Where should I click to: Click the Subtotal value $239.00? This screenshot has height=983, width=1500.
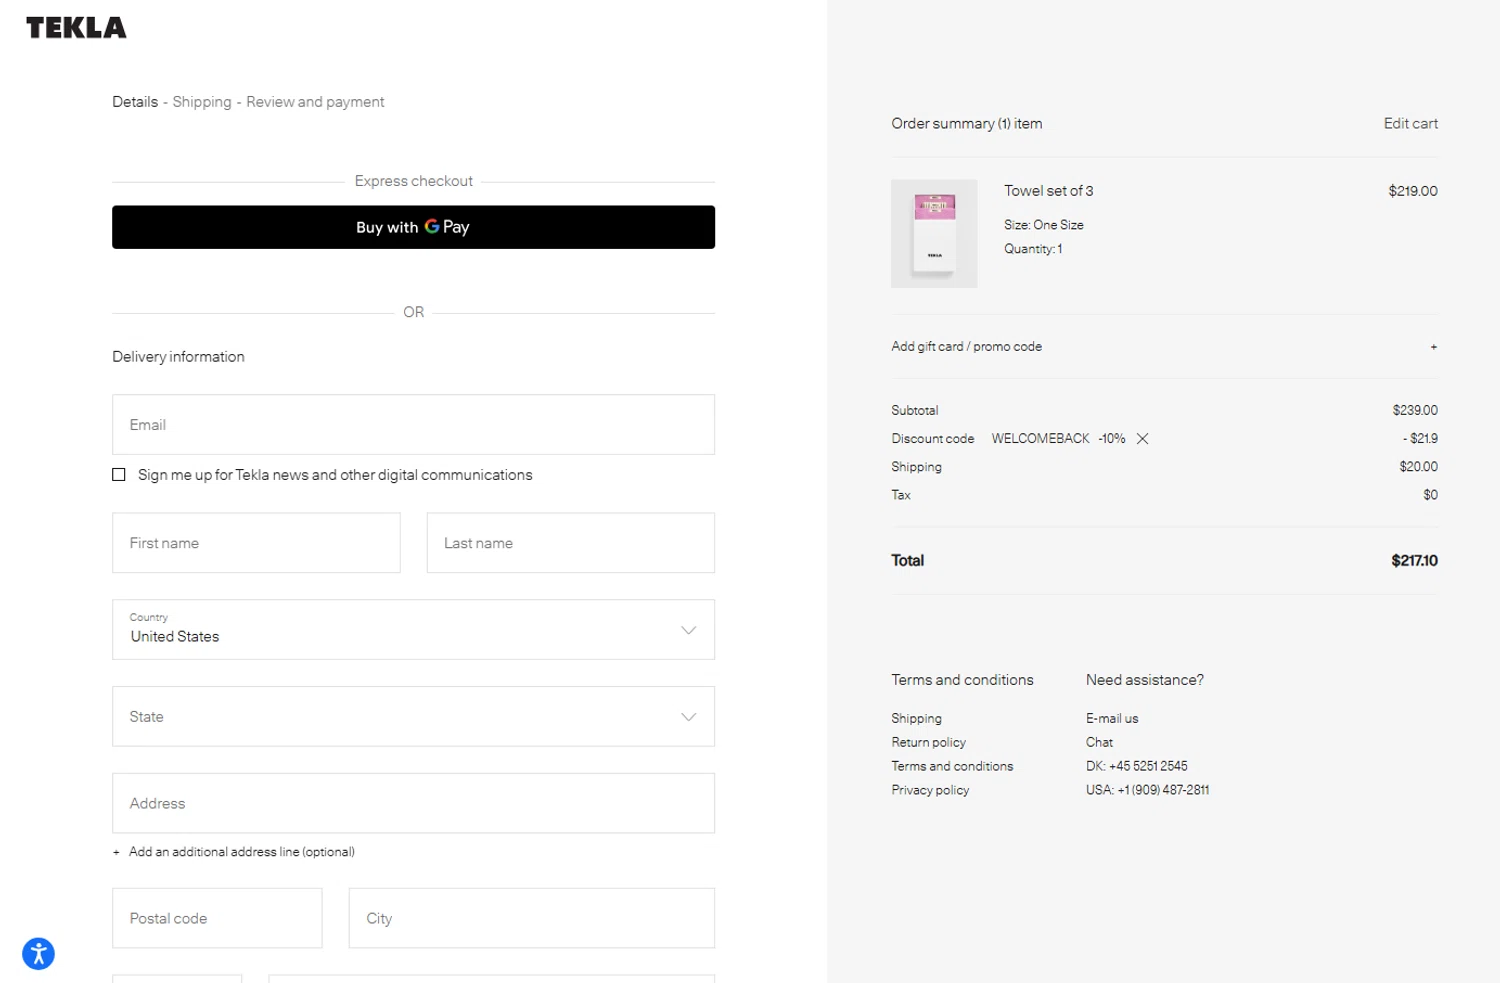click(1415, 411)
